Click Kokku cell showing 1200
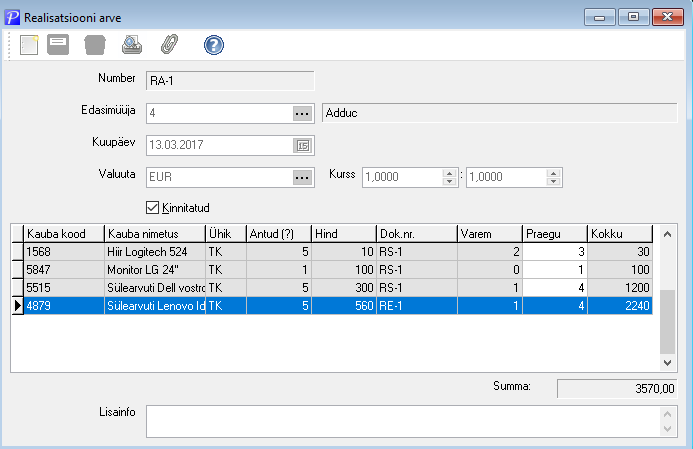Image resolution: width=693 pixels, height=449 pixels. coord(620,288)
